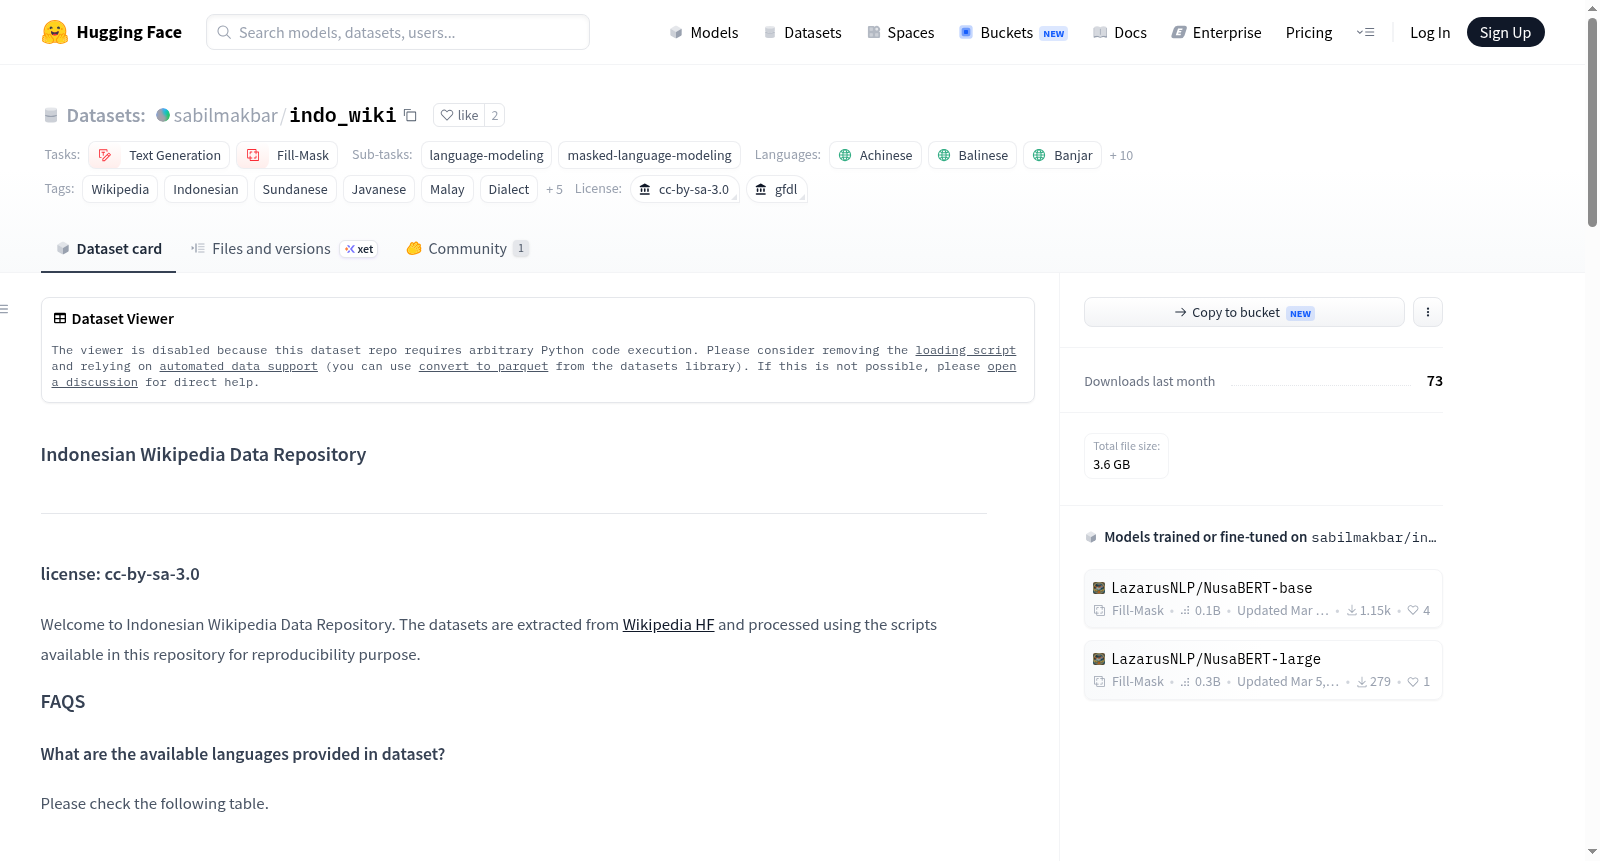Select the Javanese tag

click(x=379, y=189)
